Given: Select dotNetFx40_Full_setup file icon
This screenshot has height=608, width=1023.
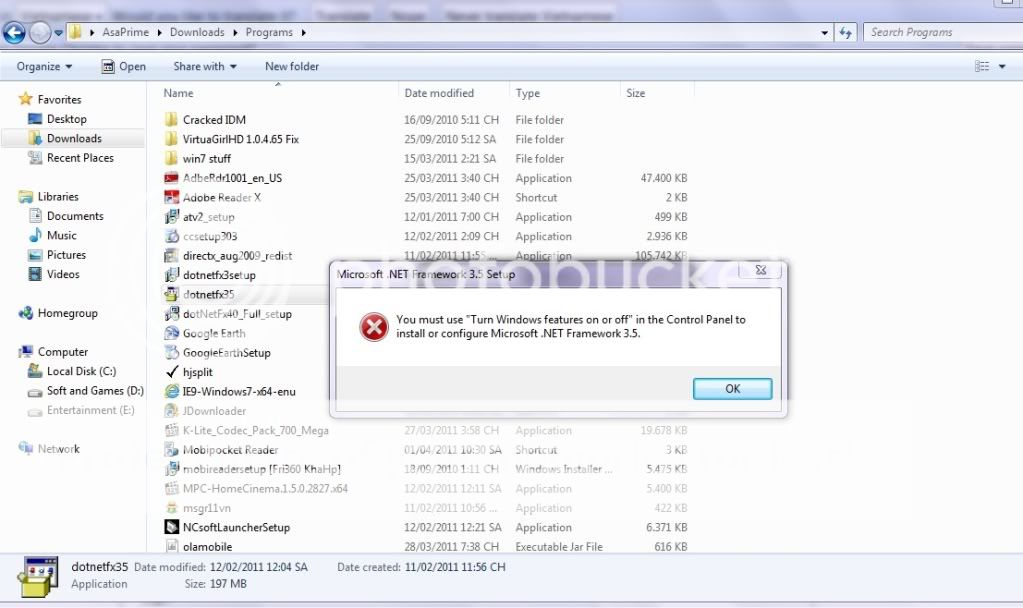Looking at the screenshot, I should (x=171, y=314).
